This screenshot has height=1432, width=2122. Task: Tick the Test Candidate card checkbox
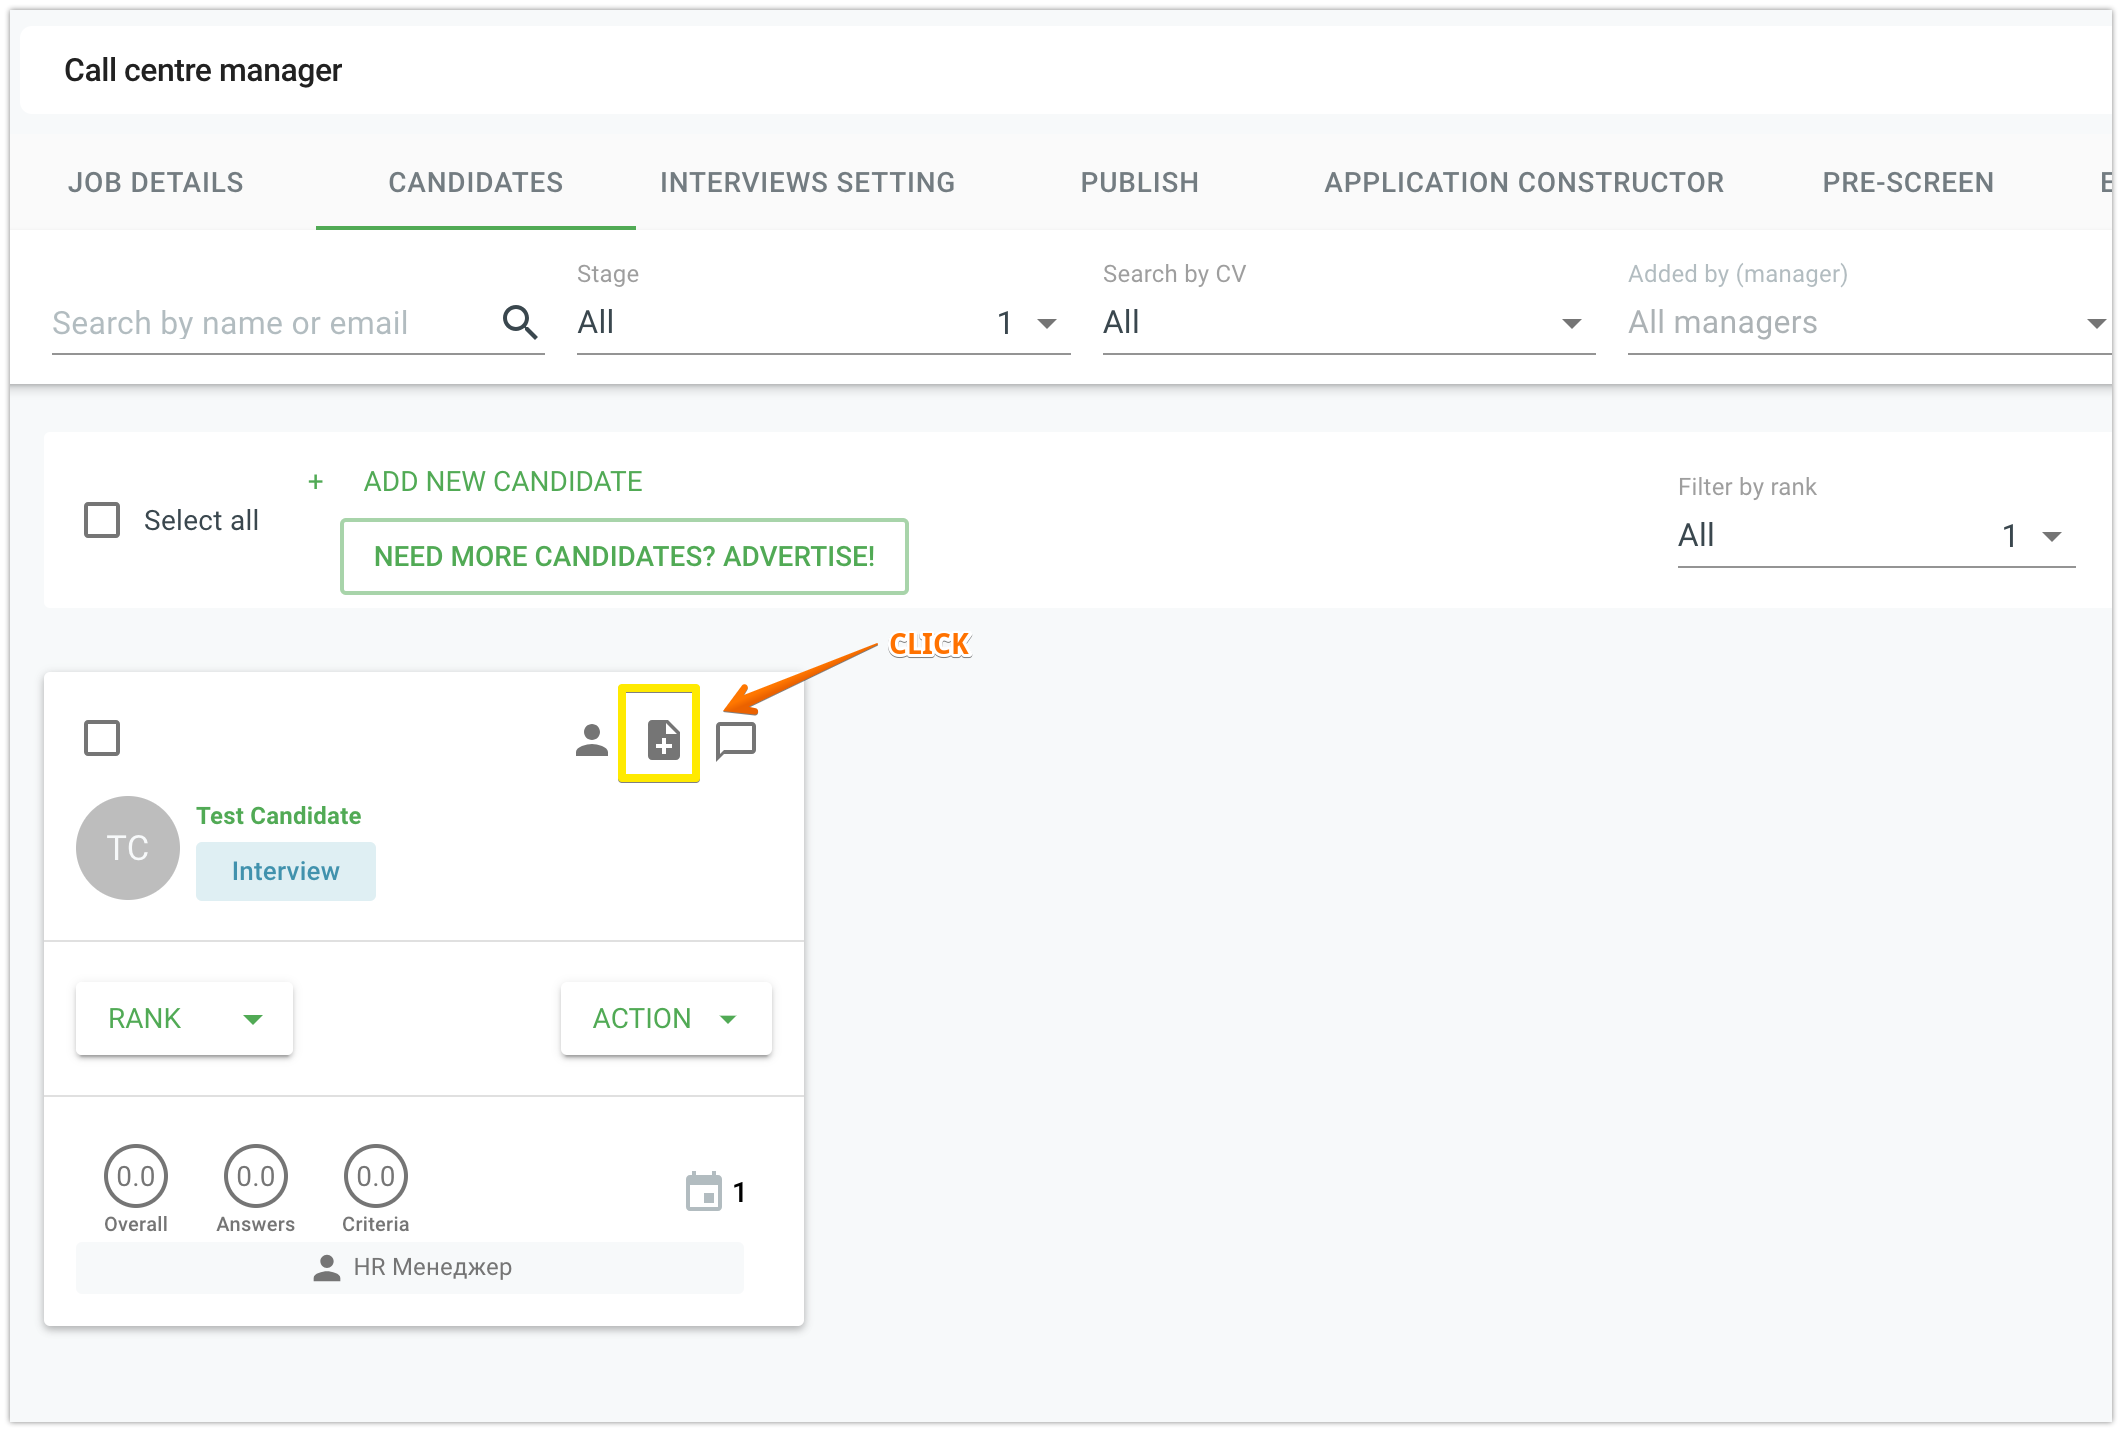[102, 738]
